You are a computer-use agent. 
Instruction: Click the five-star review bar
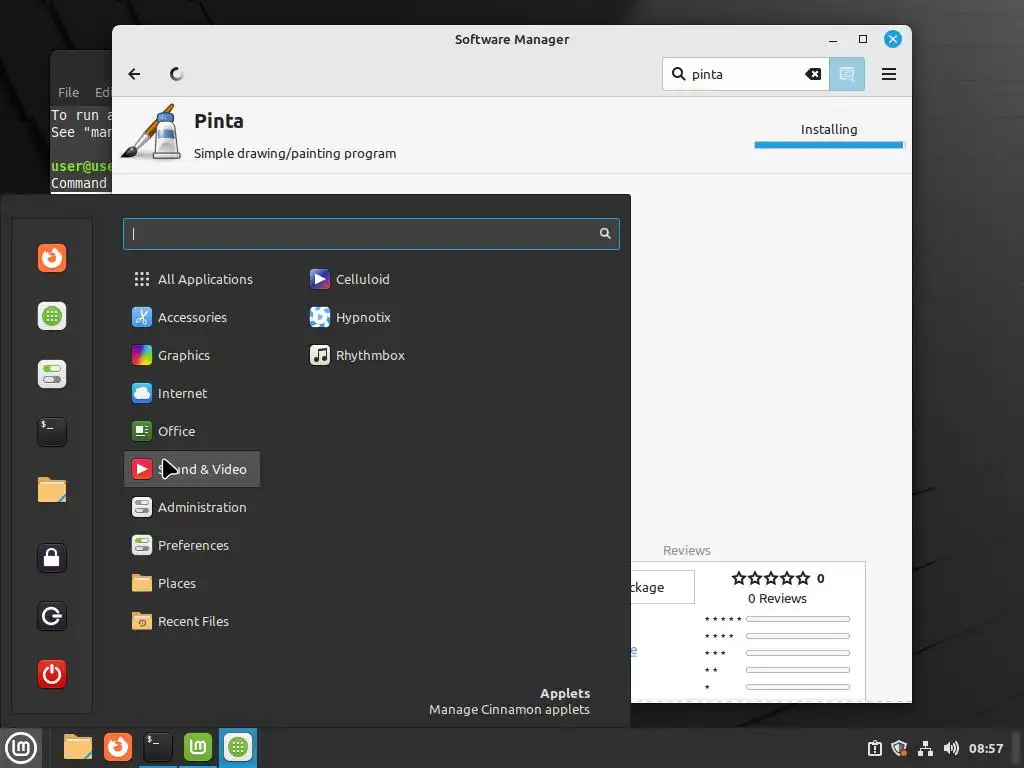(797, 619)
